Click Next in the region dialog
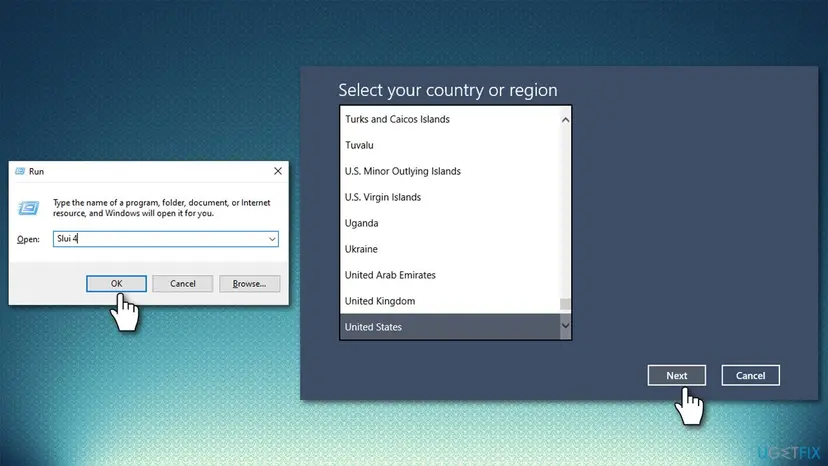 [676, 375]
